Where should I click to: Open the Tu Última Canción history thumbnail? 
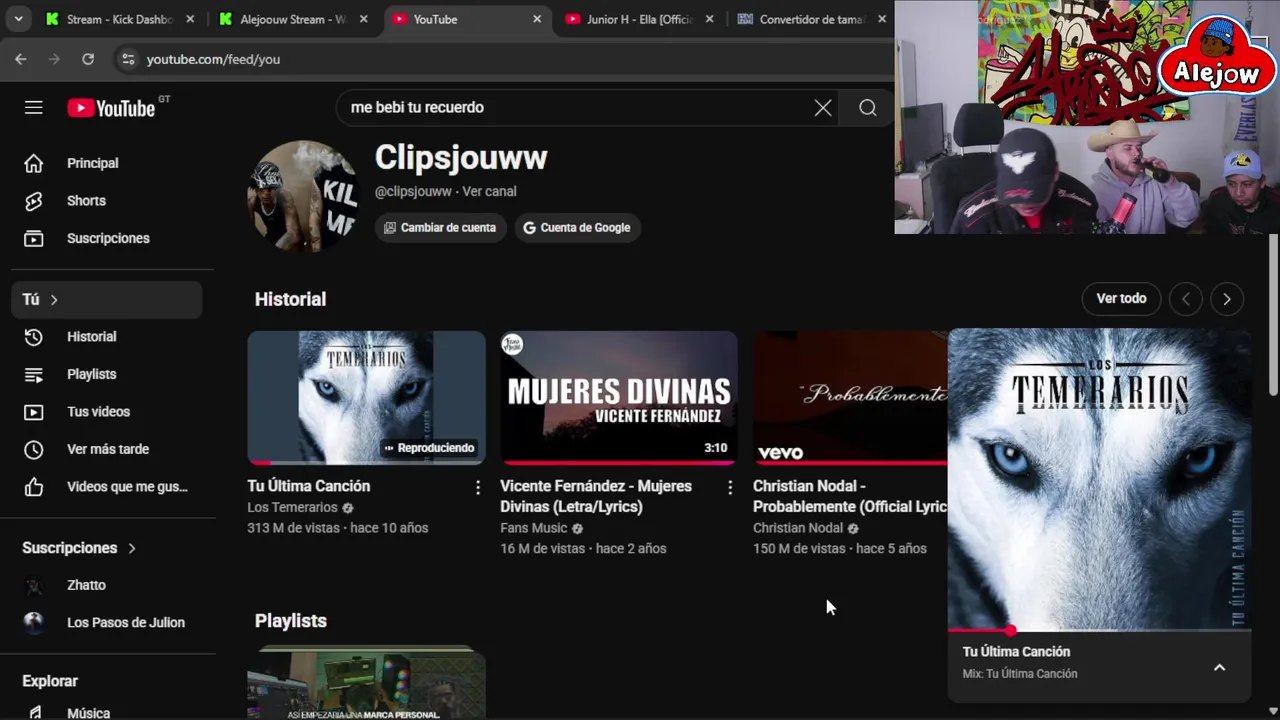click(x=366, y=398)
